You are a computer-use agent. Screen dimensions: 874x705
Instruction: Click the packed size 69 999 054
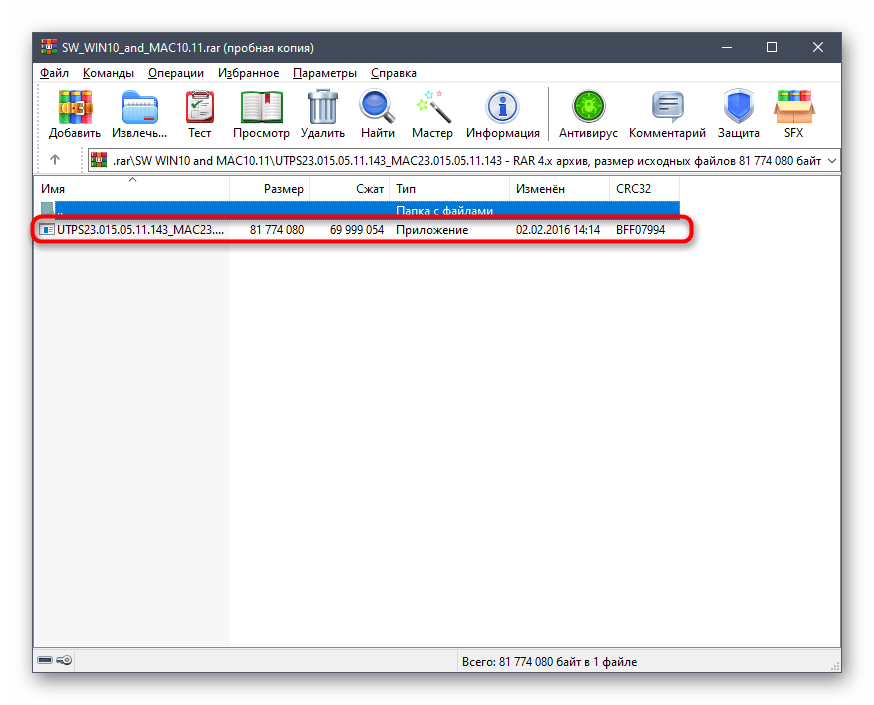pos(357,230)
